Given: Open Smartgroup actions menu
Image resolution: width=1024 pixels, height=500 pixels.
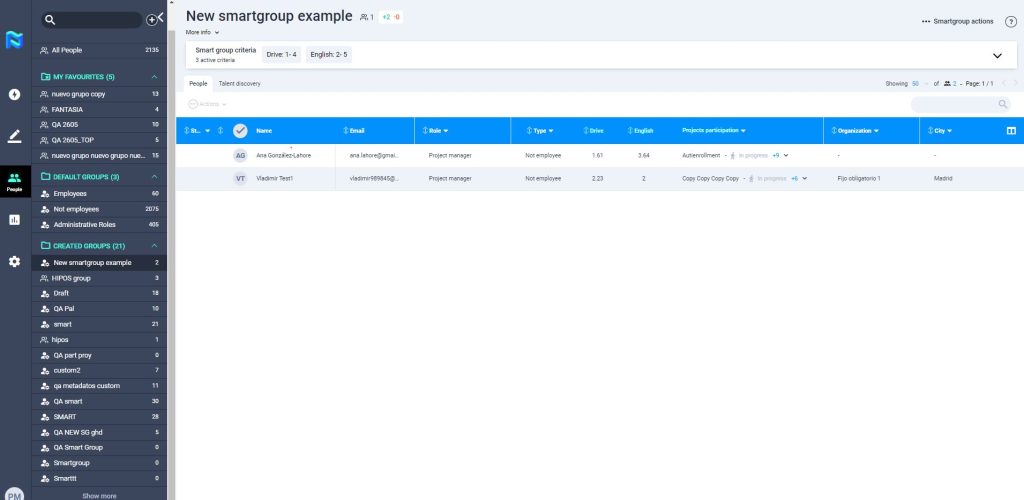Looking at the screenshot, I should click(x=957, y=21).
